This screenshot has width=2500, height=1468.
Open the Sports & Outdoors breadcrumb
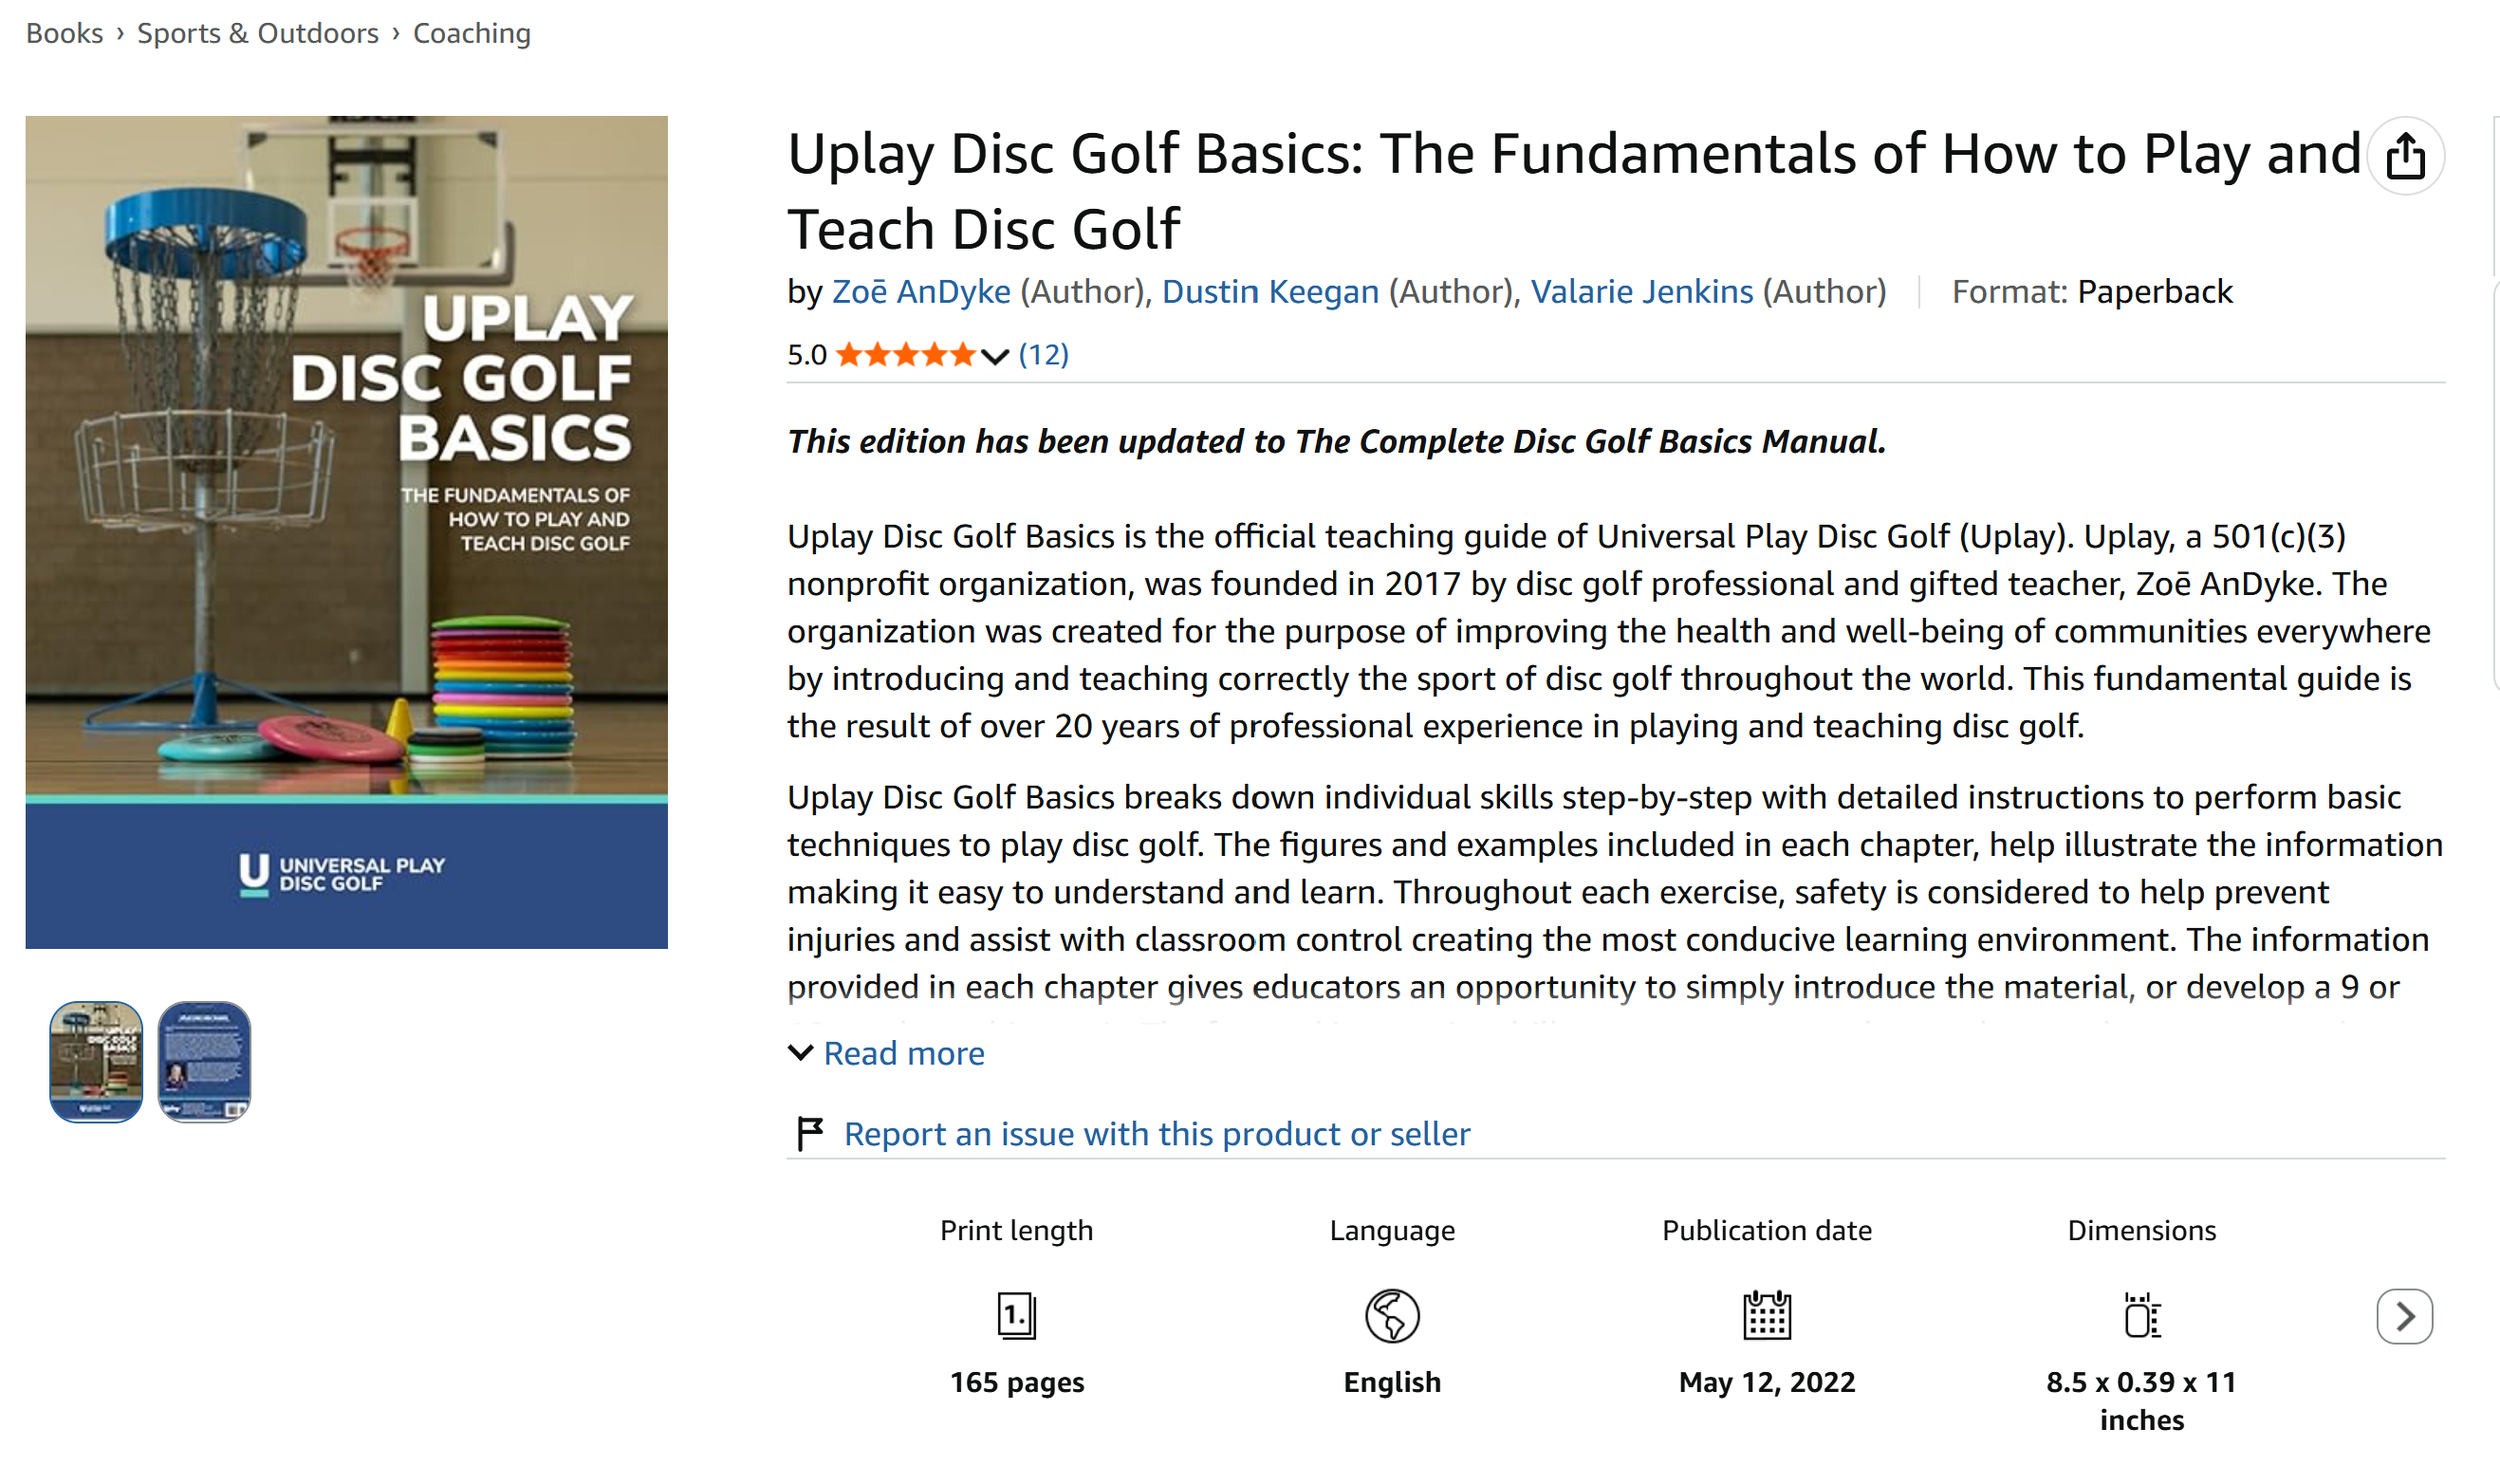pyautogui.click(x=258, y=33)
